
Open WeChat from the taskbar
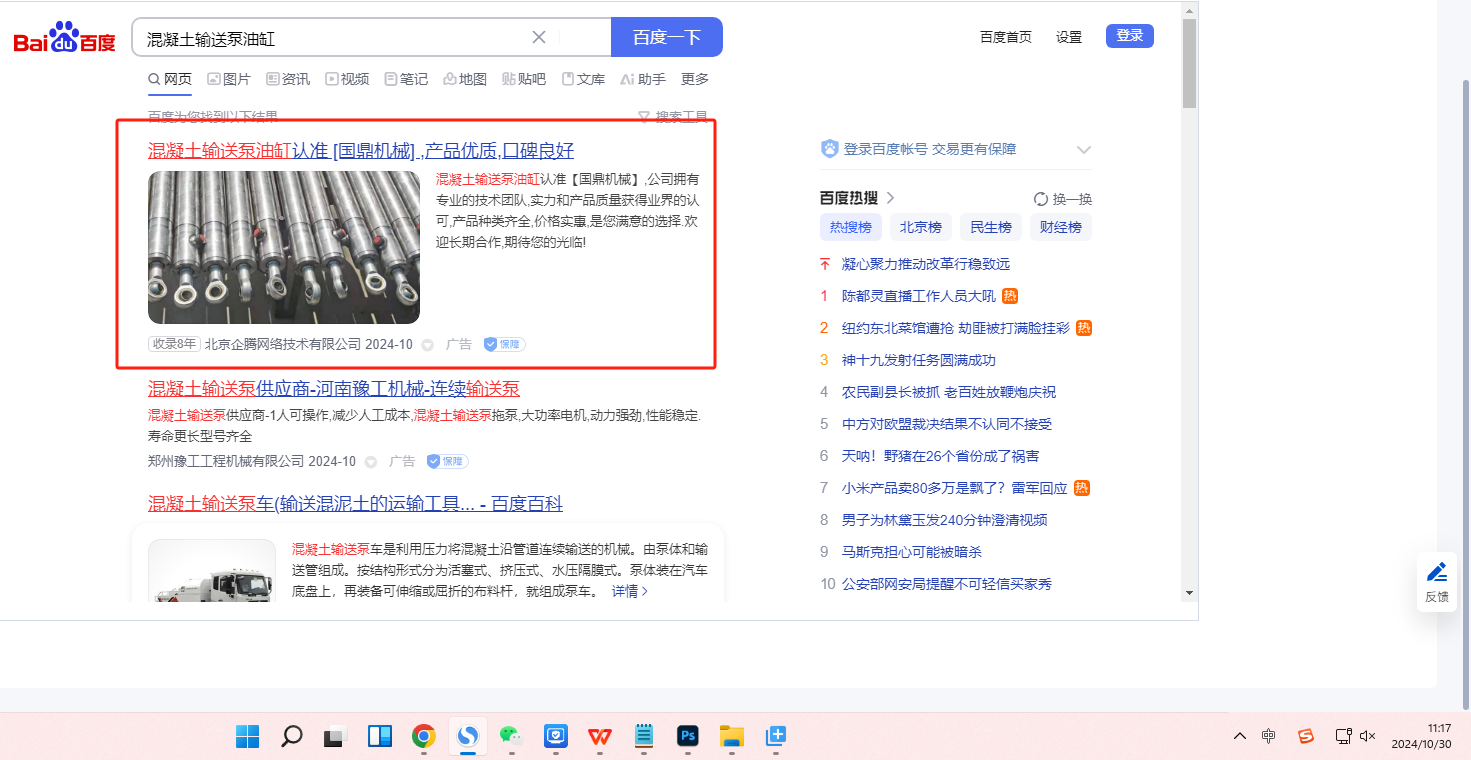[511, 737]
